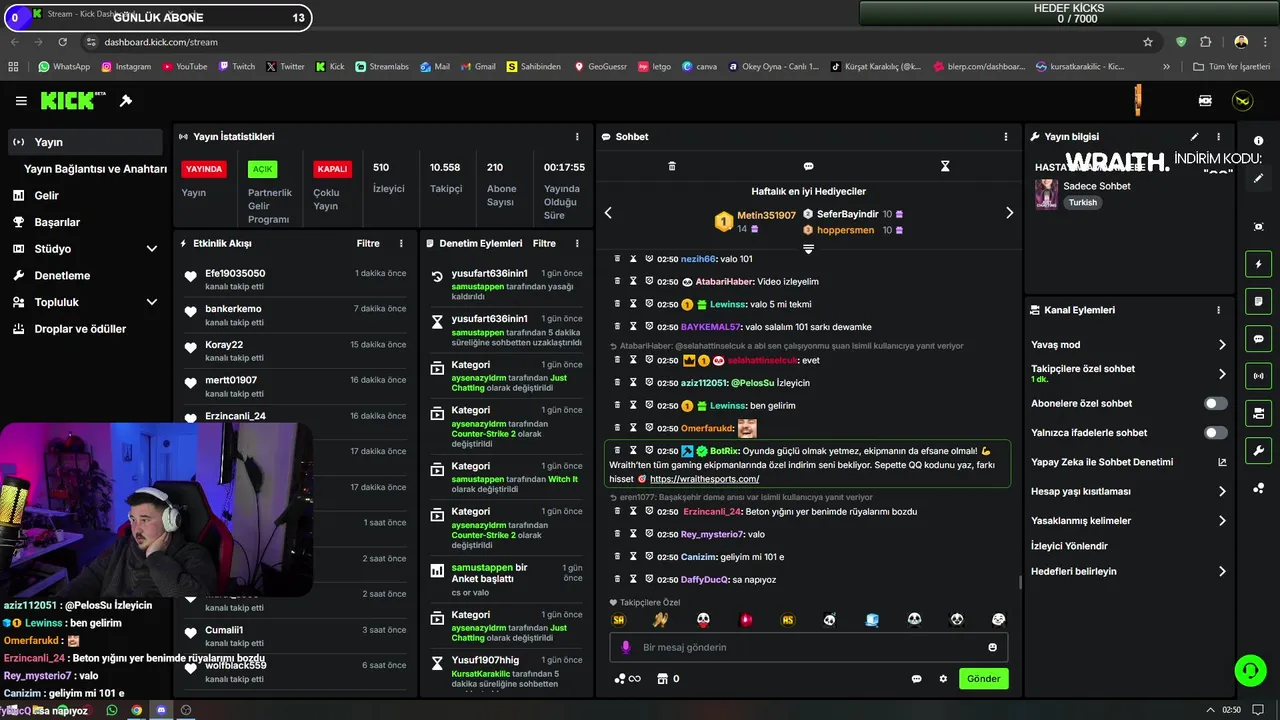Open Etkinlik Akışı three-dot menu
The width and height of the screenshot is (1280, 720).
pos(401,244)
